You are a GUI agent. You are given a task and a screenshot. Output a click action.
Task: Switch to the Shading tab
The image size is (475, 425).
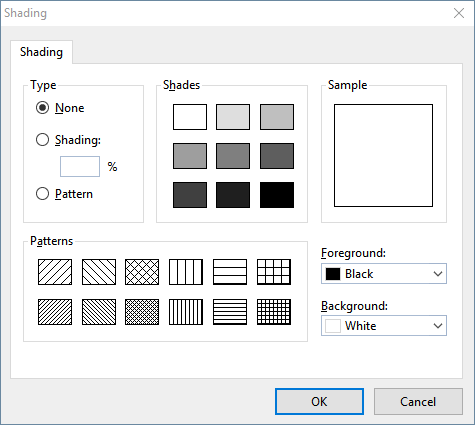pyautogui.click(x=41, y=52)
